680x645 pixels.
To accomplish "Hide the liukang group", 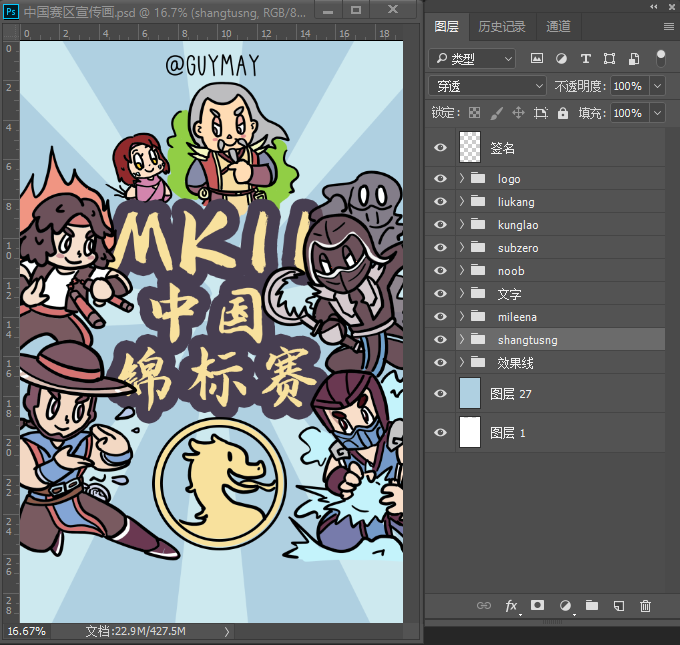I will pyautogui.click(x=440, y=201).
